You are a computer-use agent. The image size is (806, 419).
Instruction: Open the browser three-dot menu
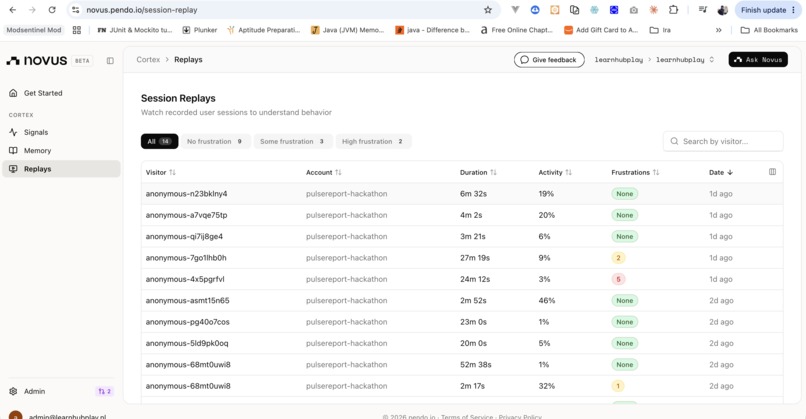pyautogui.click(x=794, y=10)
